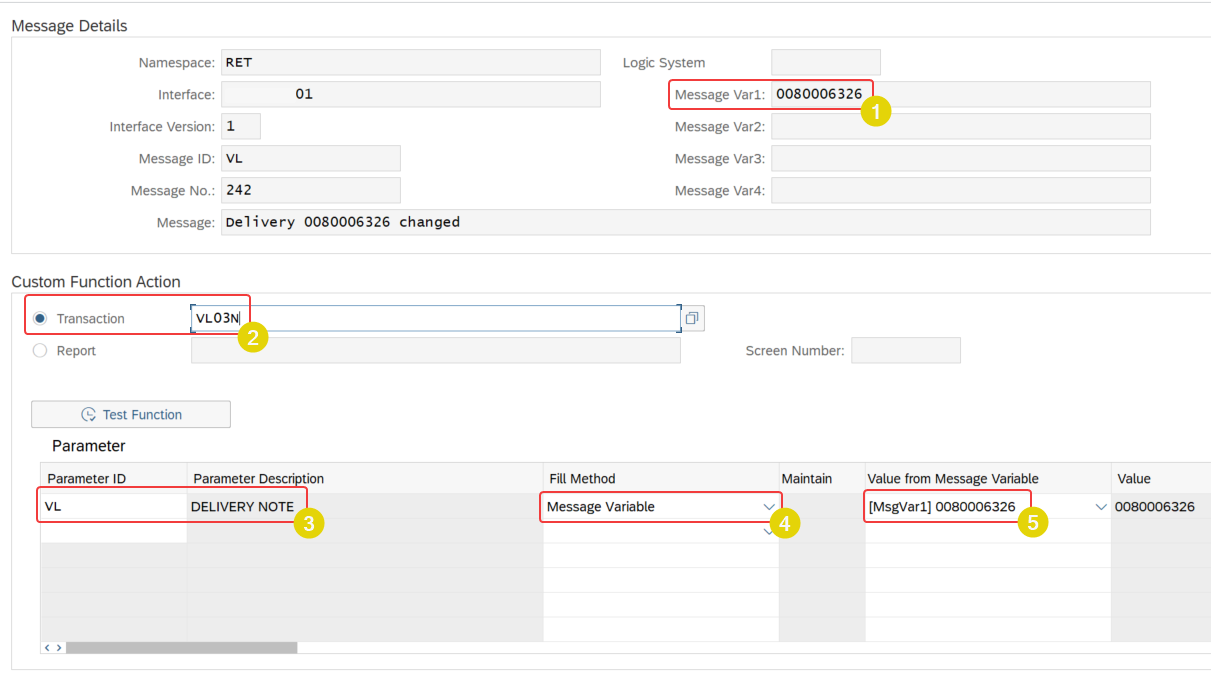
Task: Expand the second row Fill Method dropdown
Action: [x=768, y=531]
